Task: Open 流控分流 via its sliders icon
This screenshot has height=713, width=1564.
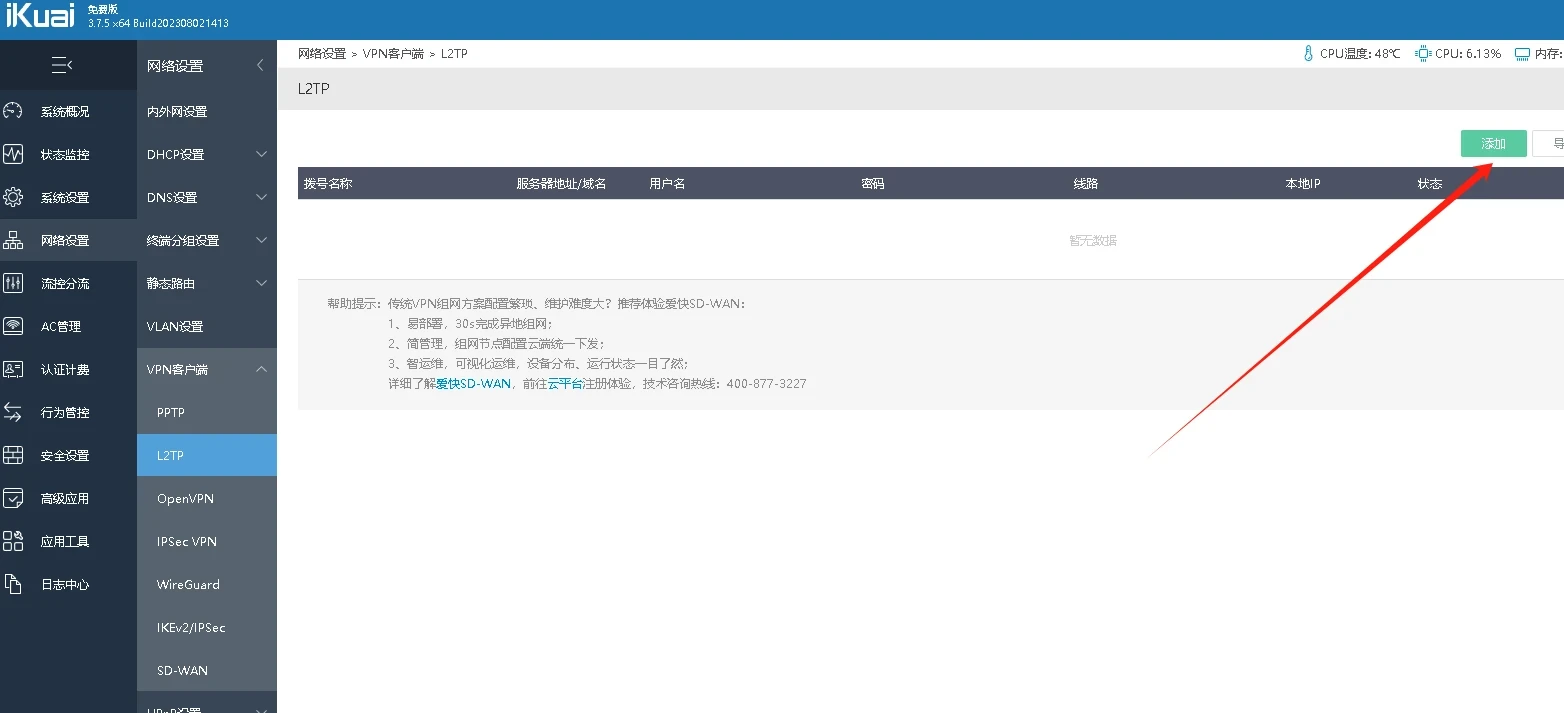Action: (13, 283)
